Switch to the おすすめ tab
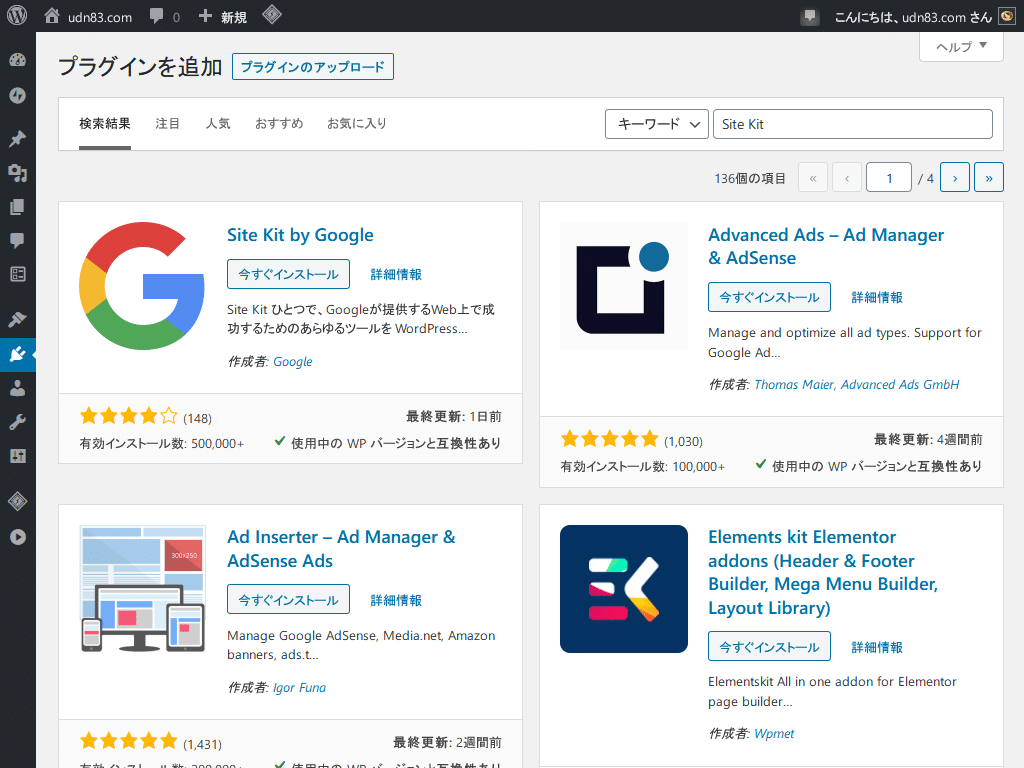The width and height of the screenshot is (1024, 768). coord(279,123)
